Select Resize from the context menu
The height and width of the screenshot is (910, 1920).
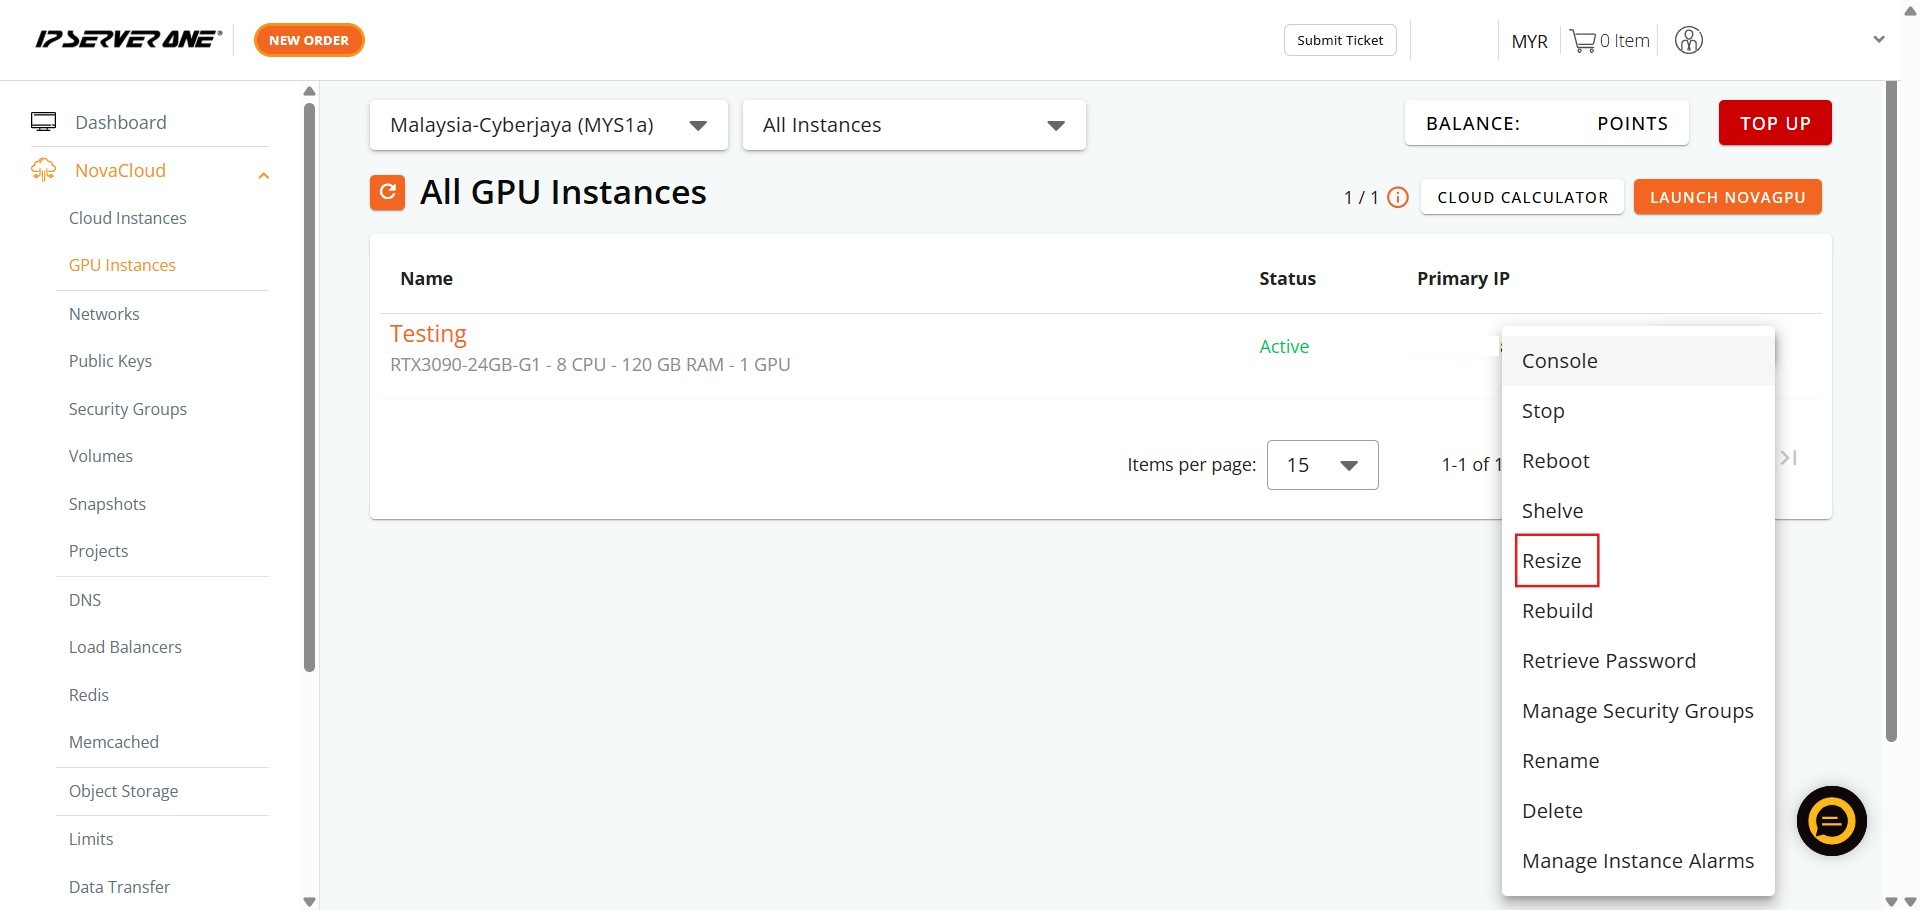tap(1552, 561)
